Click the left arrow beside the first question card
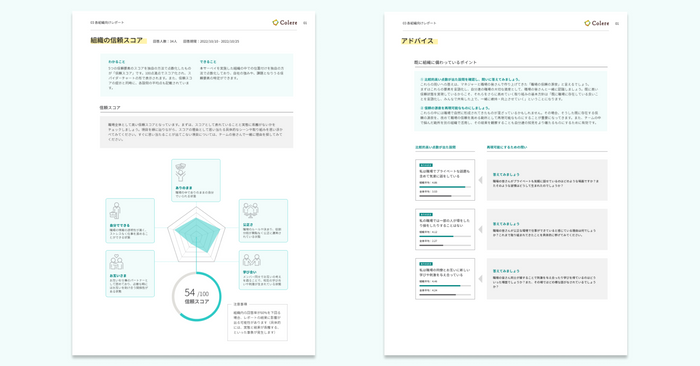 point(480,180)
